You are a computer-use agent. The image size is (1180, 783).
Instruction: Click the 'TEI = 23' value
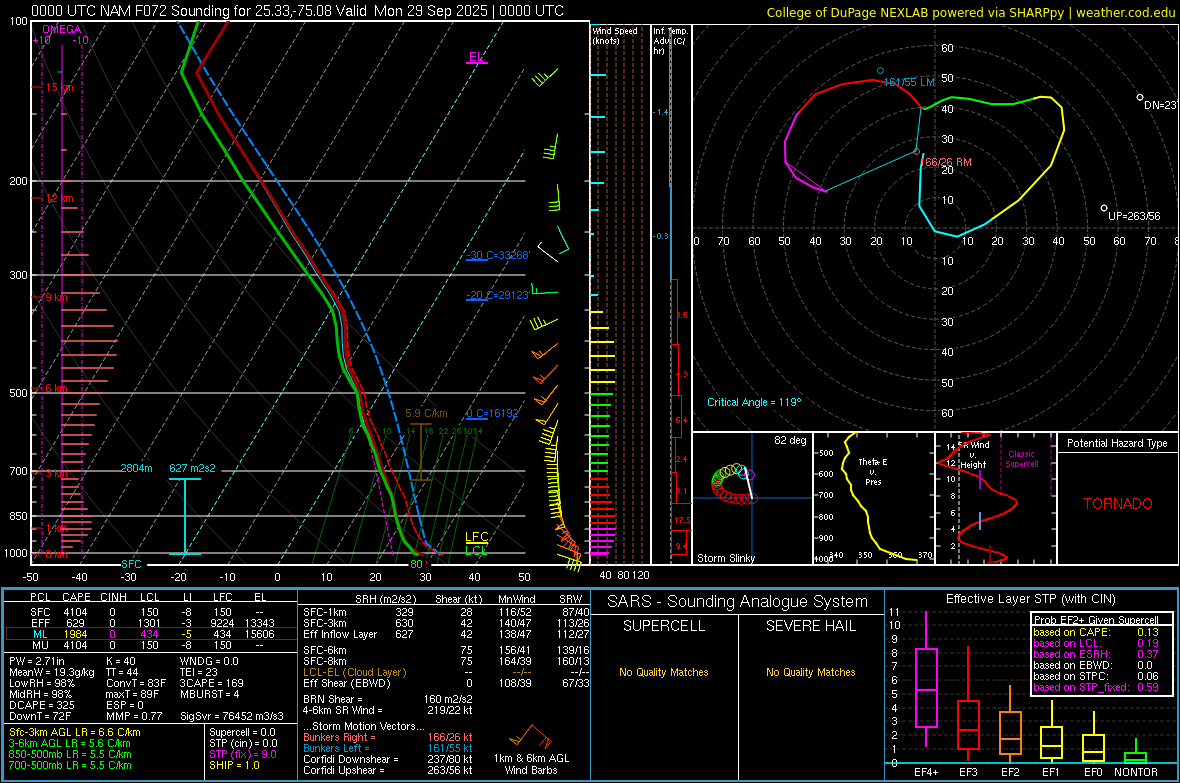click(x=199, y=672)
